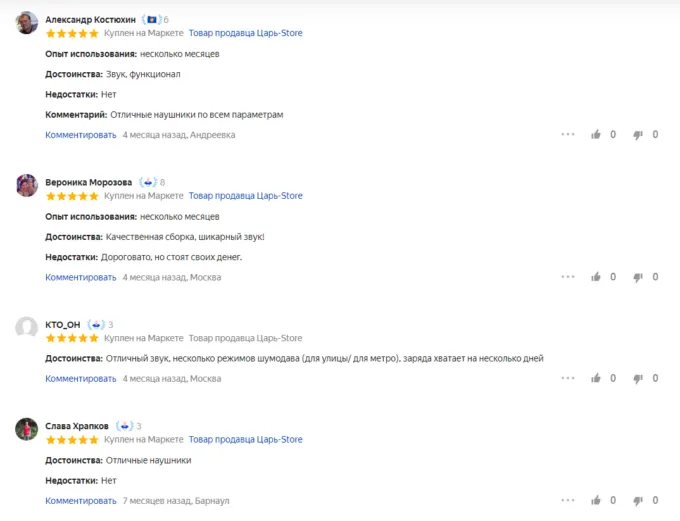Open Вероника Морозова's profile name
The image size is (680, 521).
coord(89,182)
